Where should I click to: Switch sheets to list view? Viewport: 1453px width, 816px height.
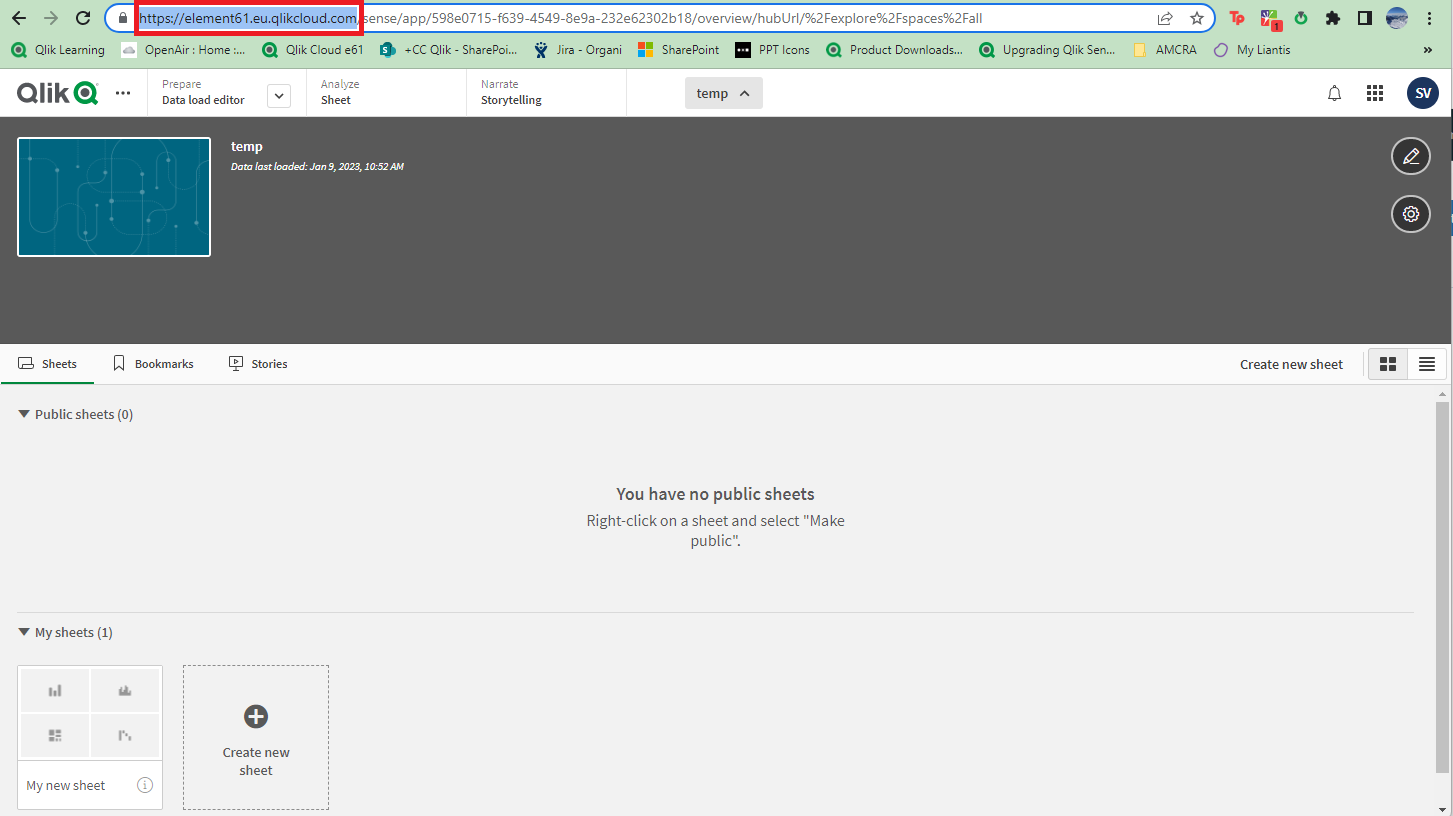tap(1427, 364)
